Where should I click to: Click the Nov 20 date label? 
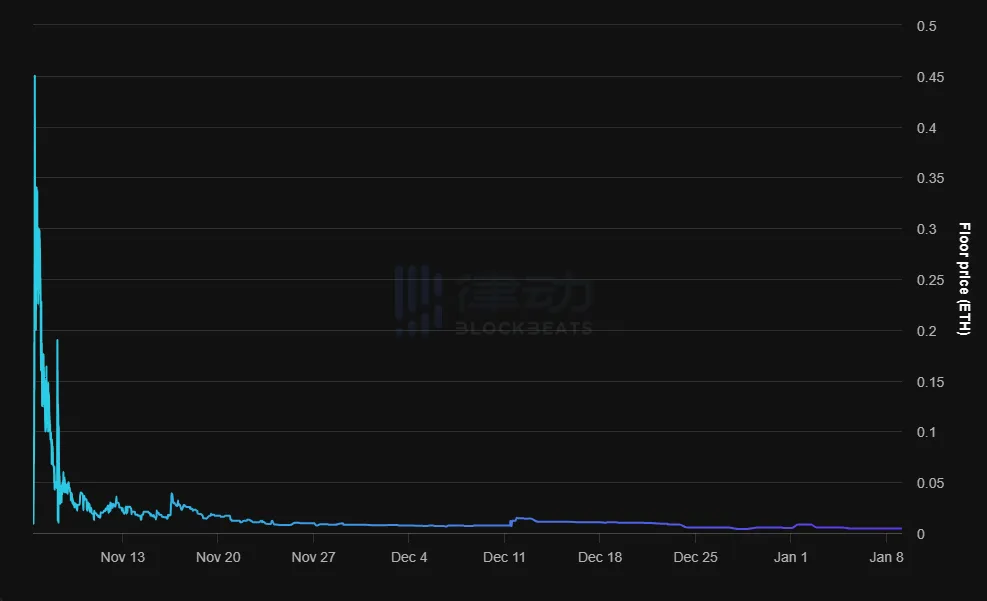coord(218,557)
